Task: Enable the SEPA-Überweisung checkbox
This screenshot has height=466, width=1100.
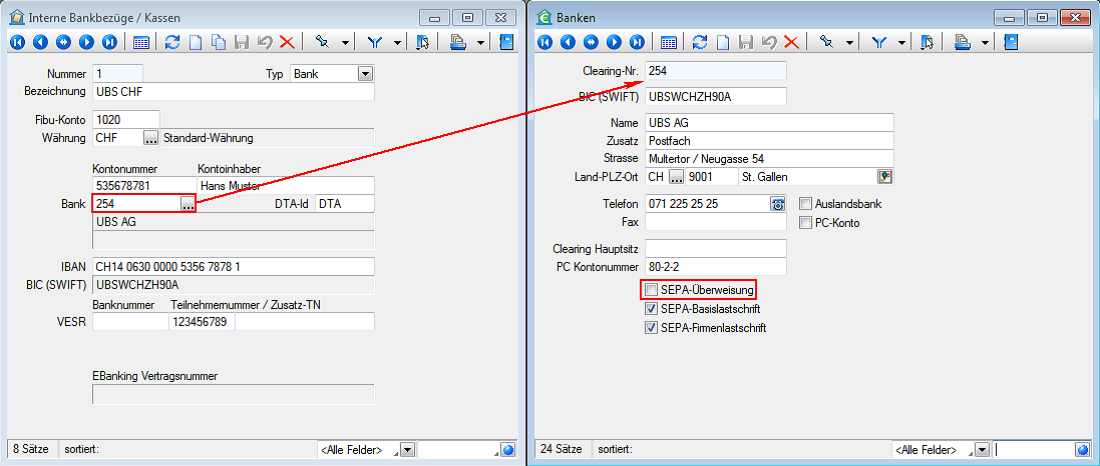Action: click(651, 290)
